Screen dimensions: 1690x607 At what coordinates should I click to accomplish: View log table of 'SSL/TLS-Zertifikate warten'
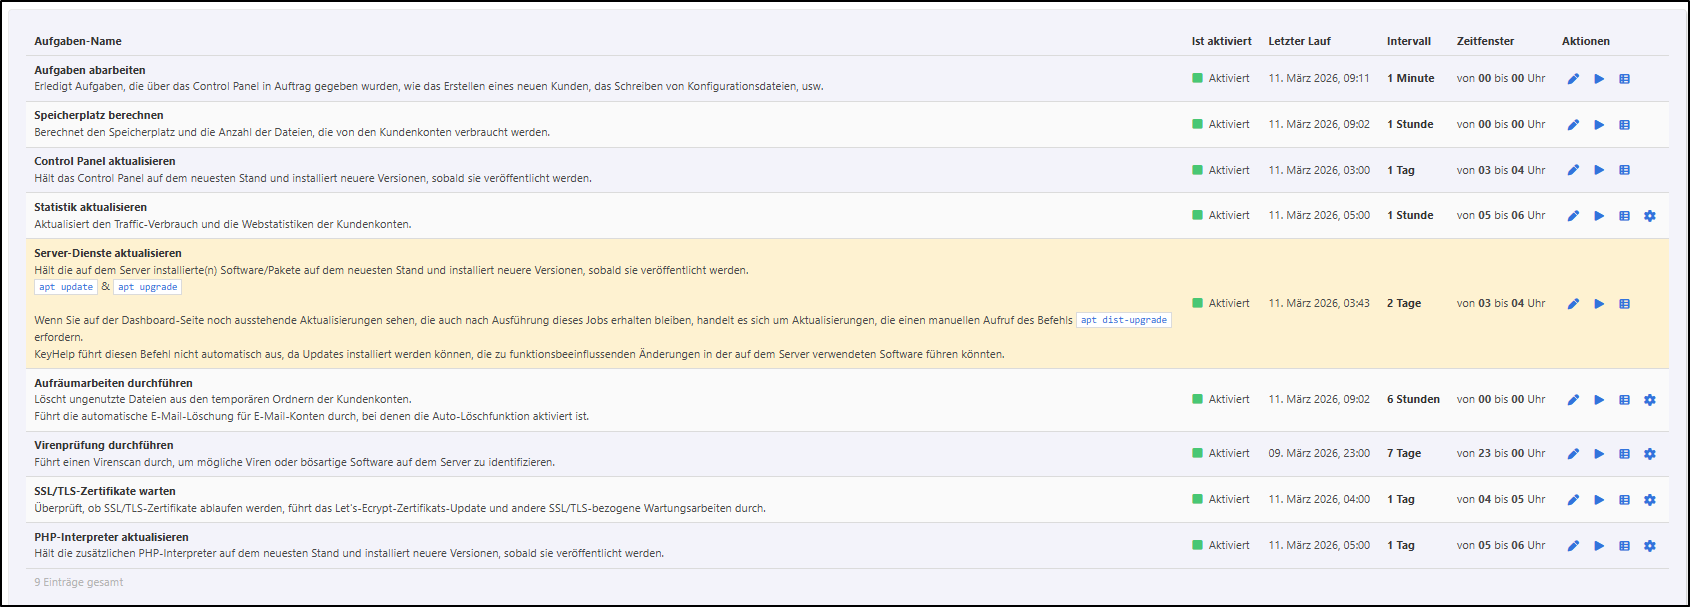pos(1624,500)
